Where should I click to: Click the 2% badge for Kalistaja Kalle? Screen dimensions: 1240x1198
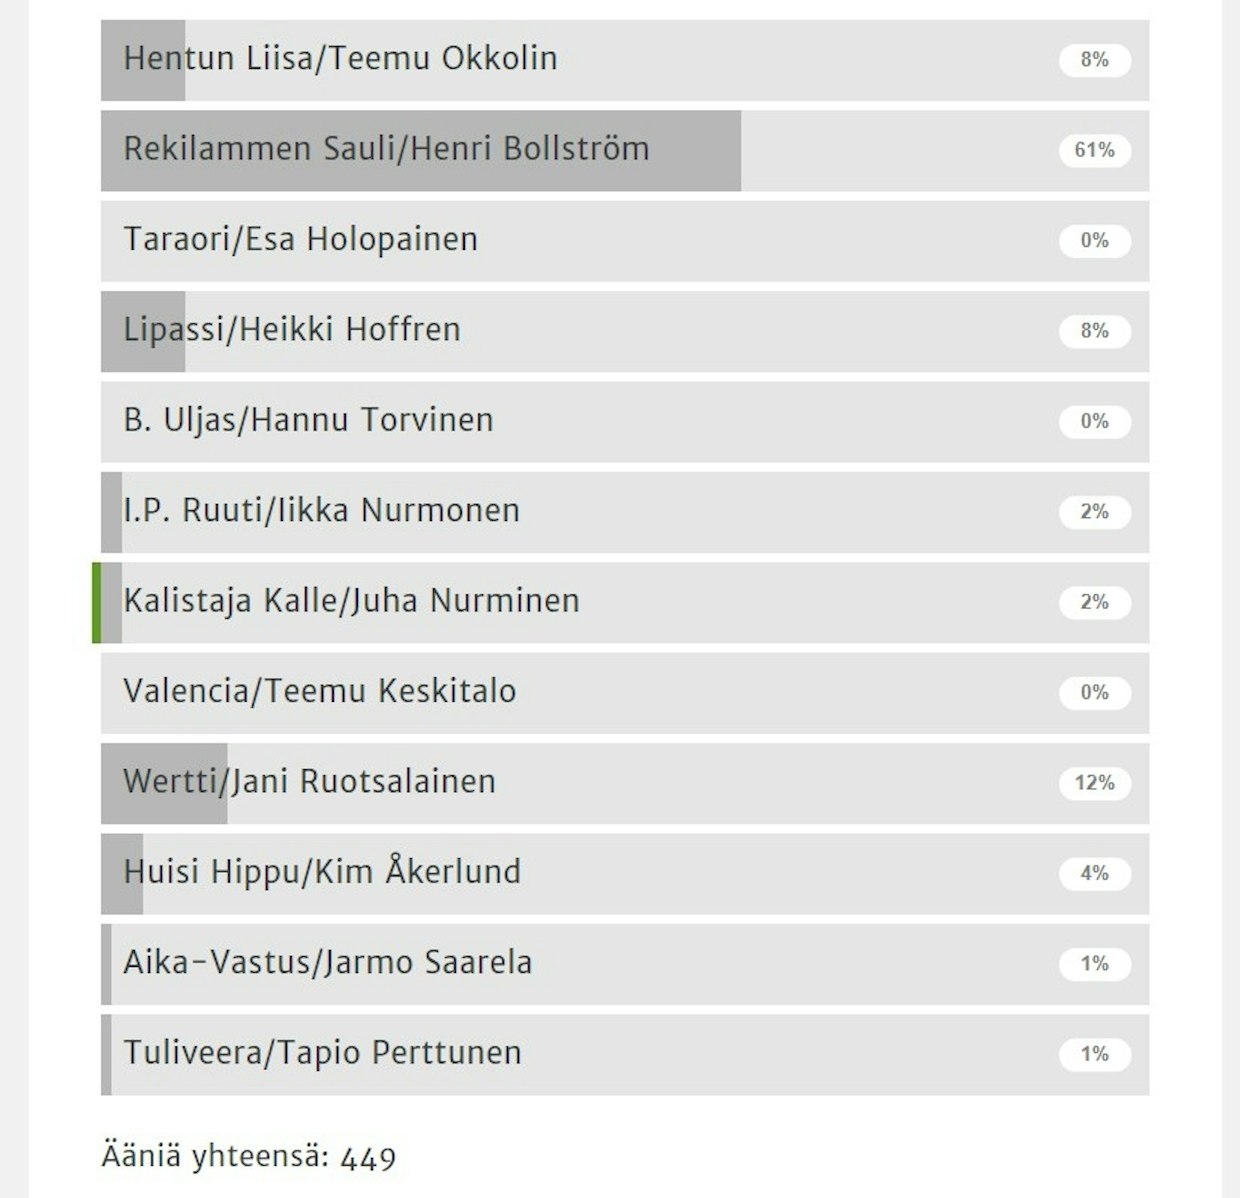(x=1094, y=602)
